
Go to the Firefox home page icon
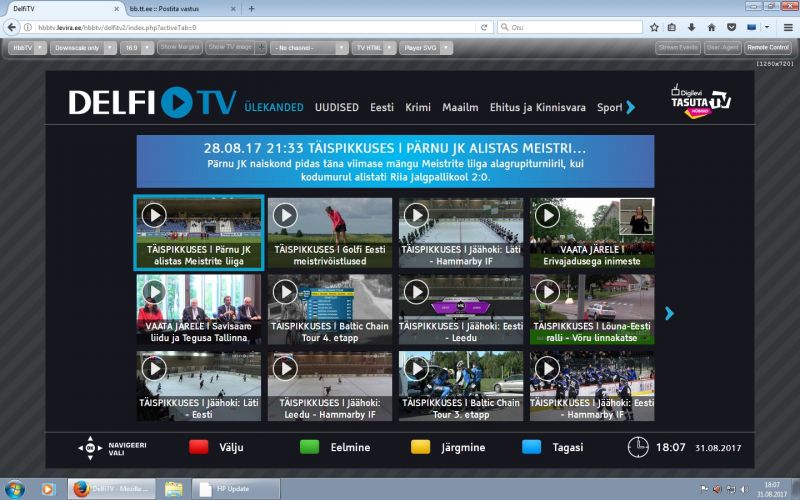(x=711, y=28)
